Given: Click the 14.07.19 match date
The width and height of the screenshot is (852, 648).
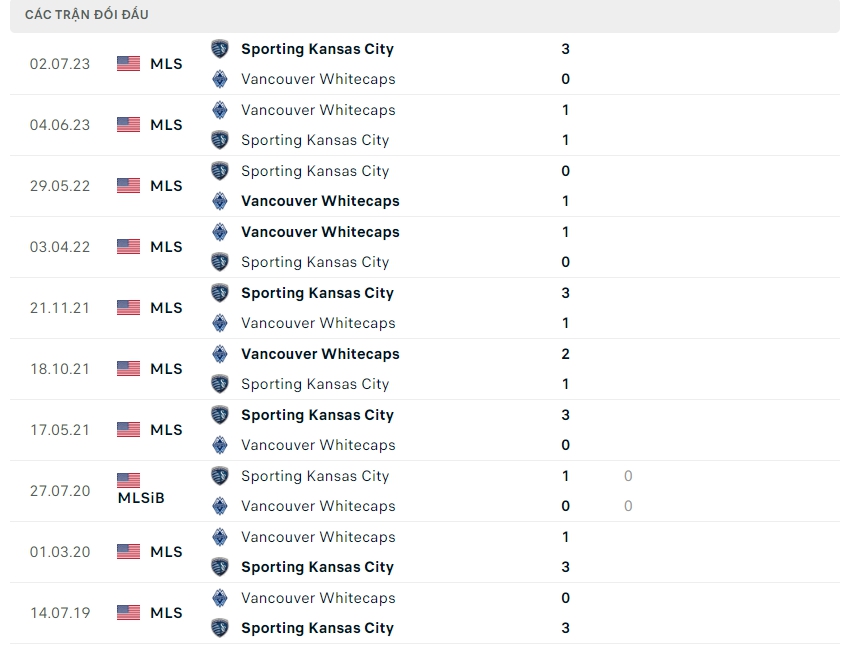Looking at the screenshot, I should (60, 613).
